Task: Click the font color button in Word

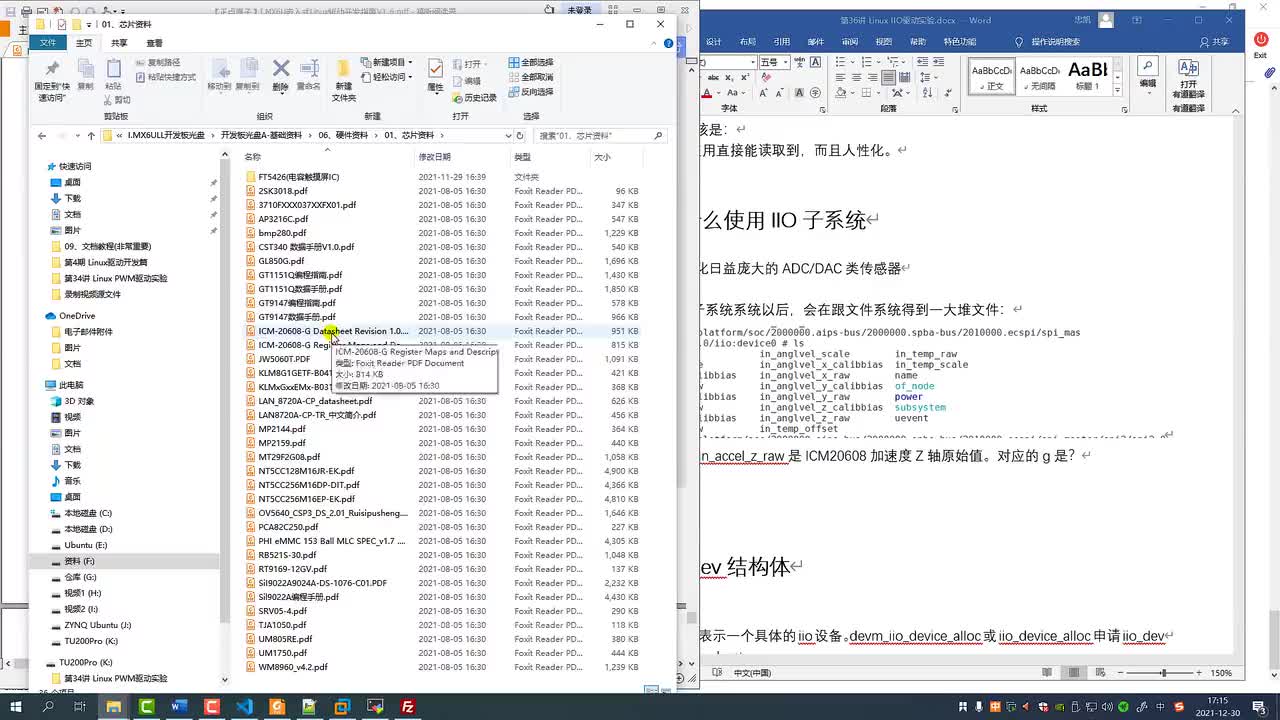Action: pos(707,93)
